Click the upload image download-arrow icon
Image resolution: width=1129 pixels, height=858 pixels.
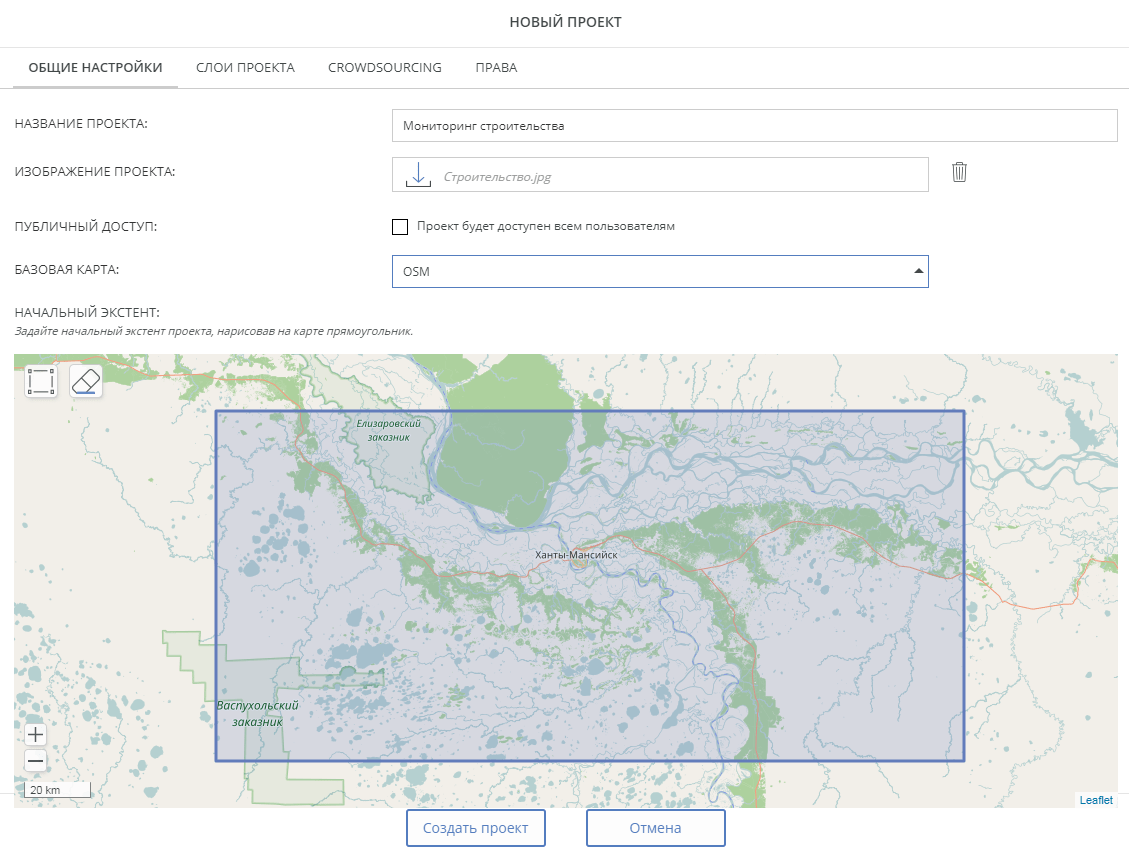(x=418, y=175)
